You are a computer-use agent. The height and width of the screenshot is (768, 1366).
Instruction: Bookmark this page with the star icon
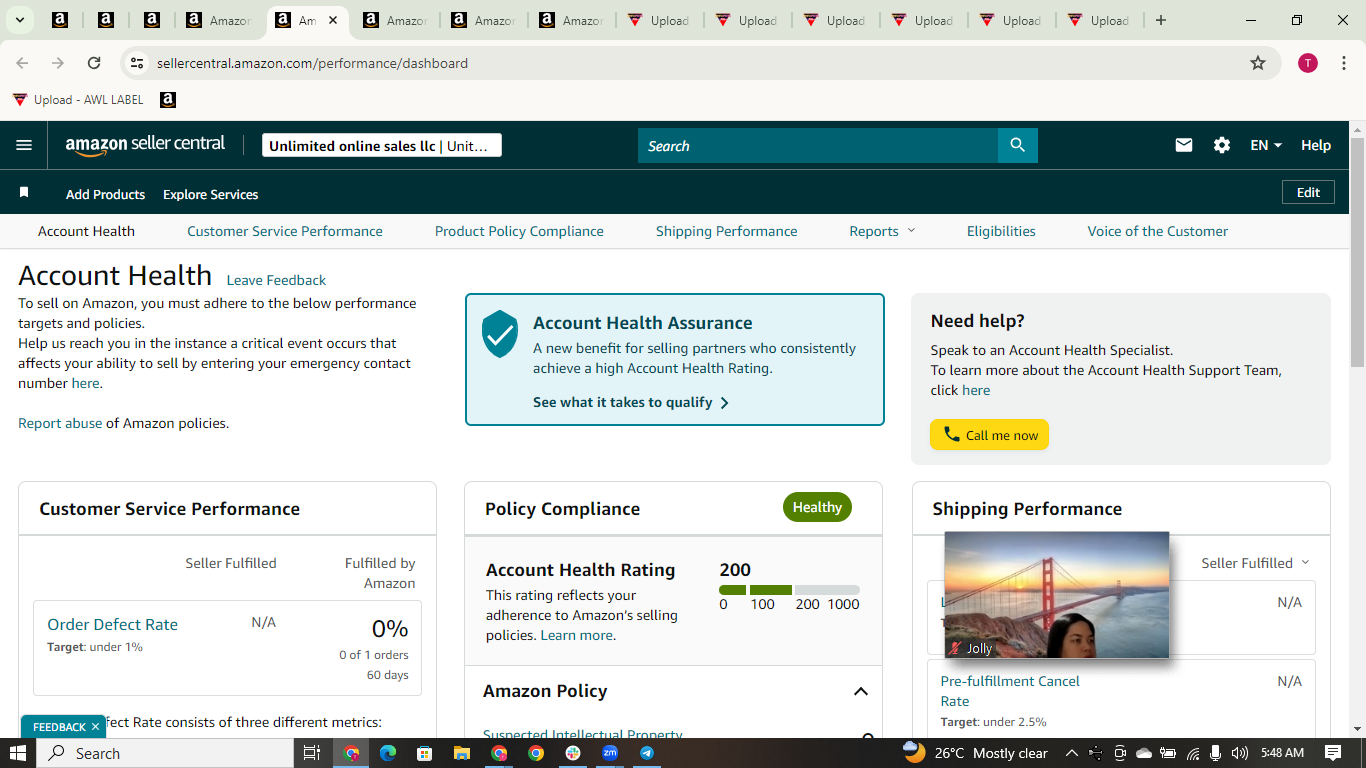point(1258,63)
